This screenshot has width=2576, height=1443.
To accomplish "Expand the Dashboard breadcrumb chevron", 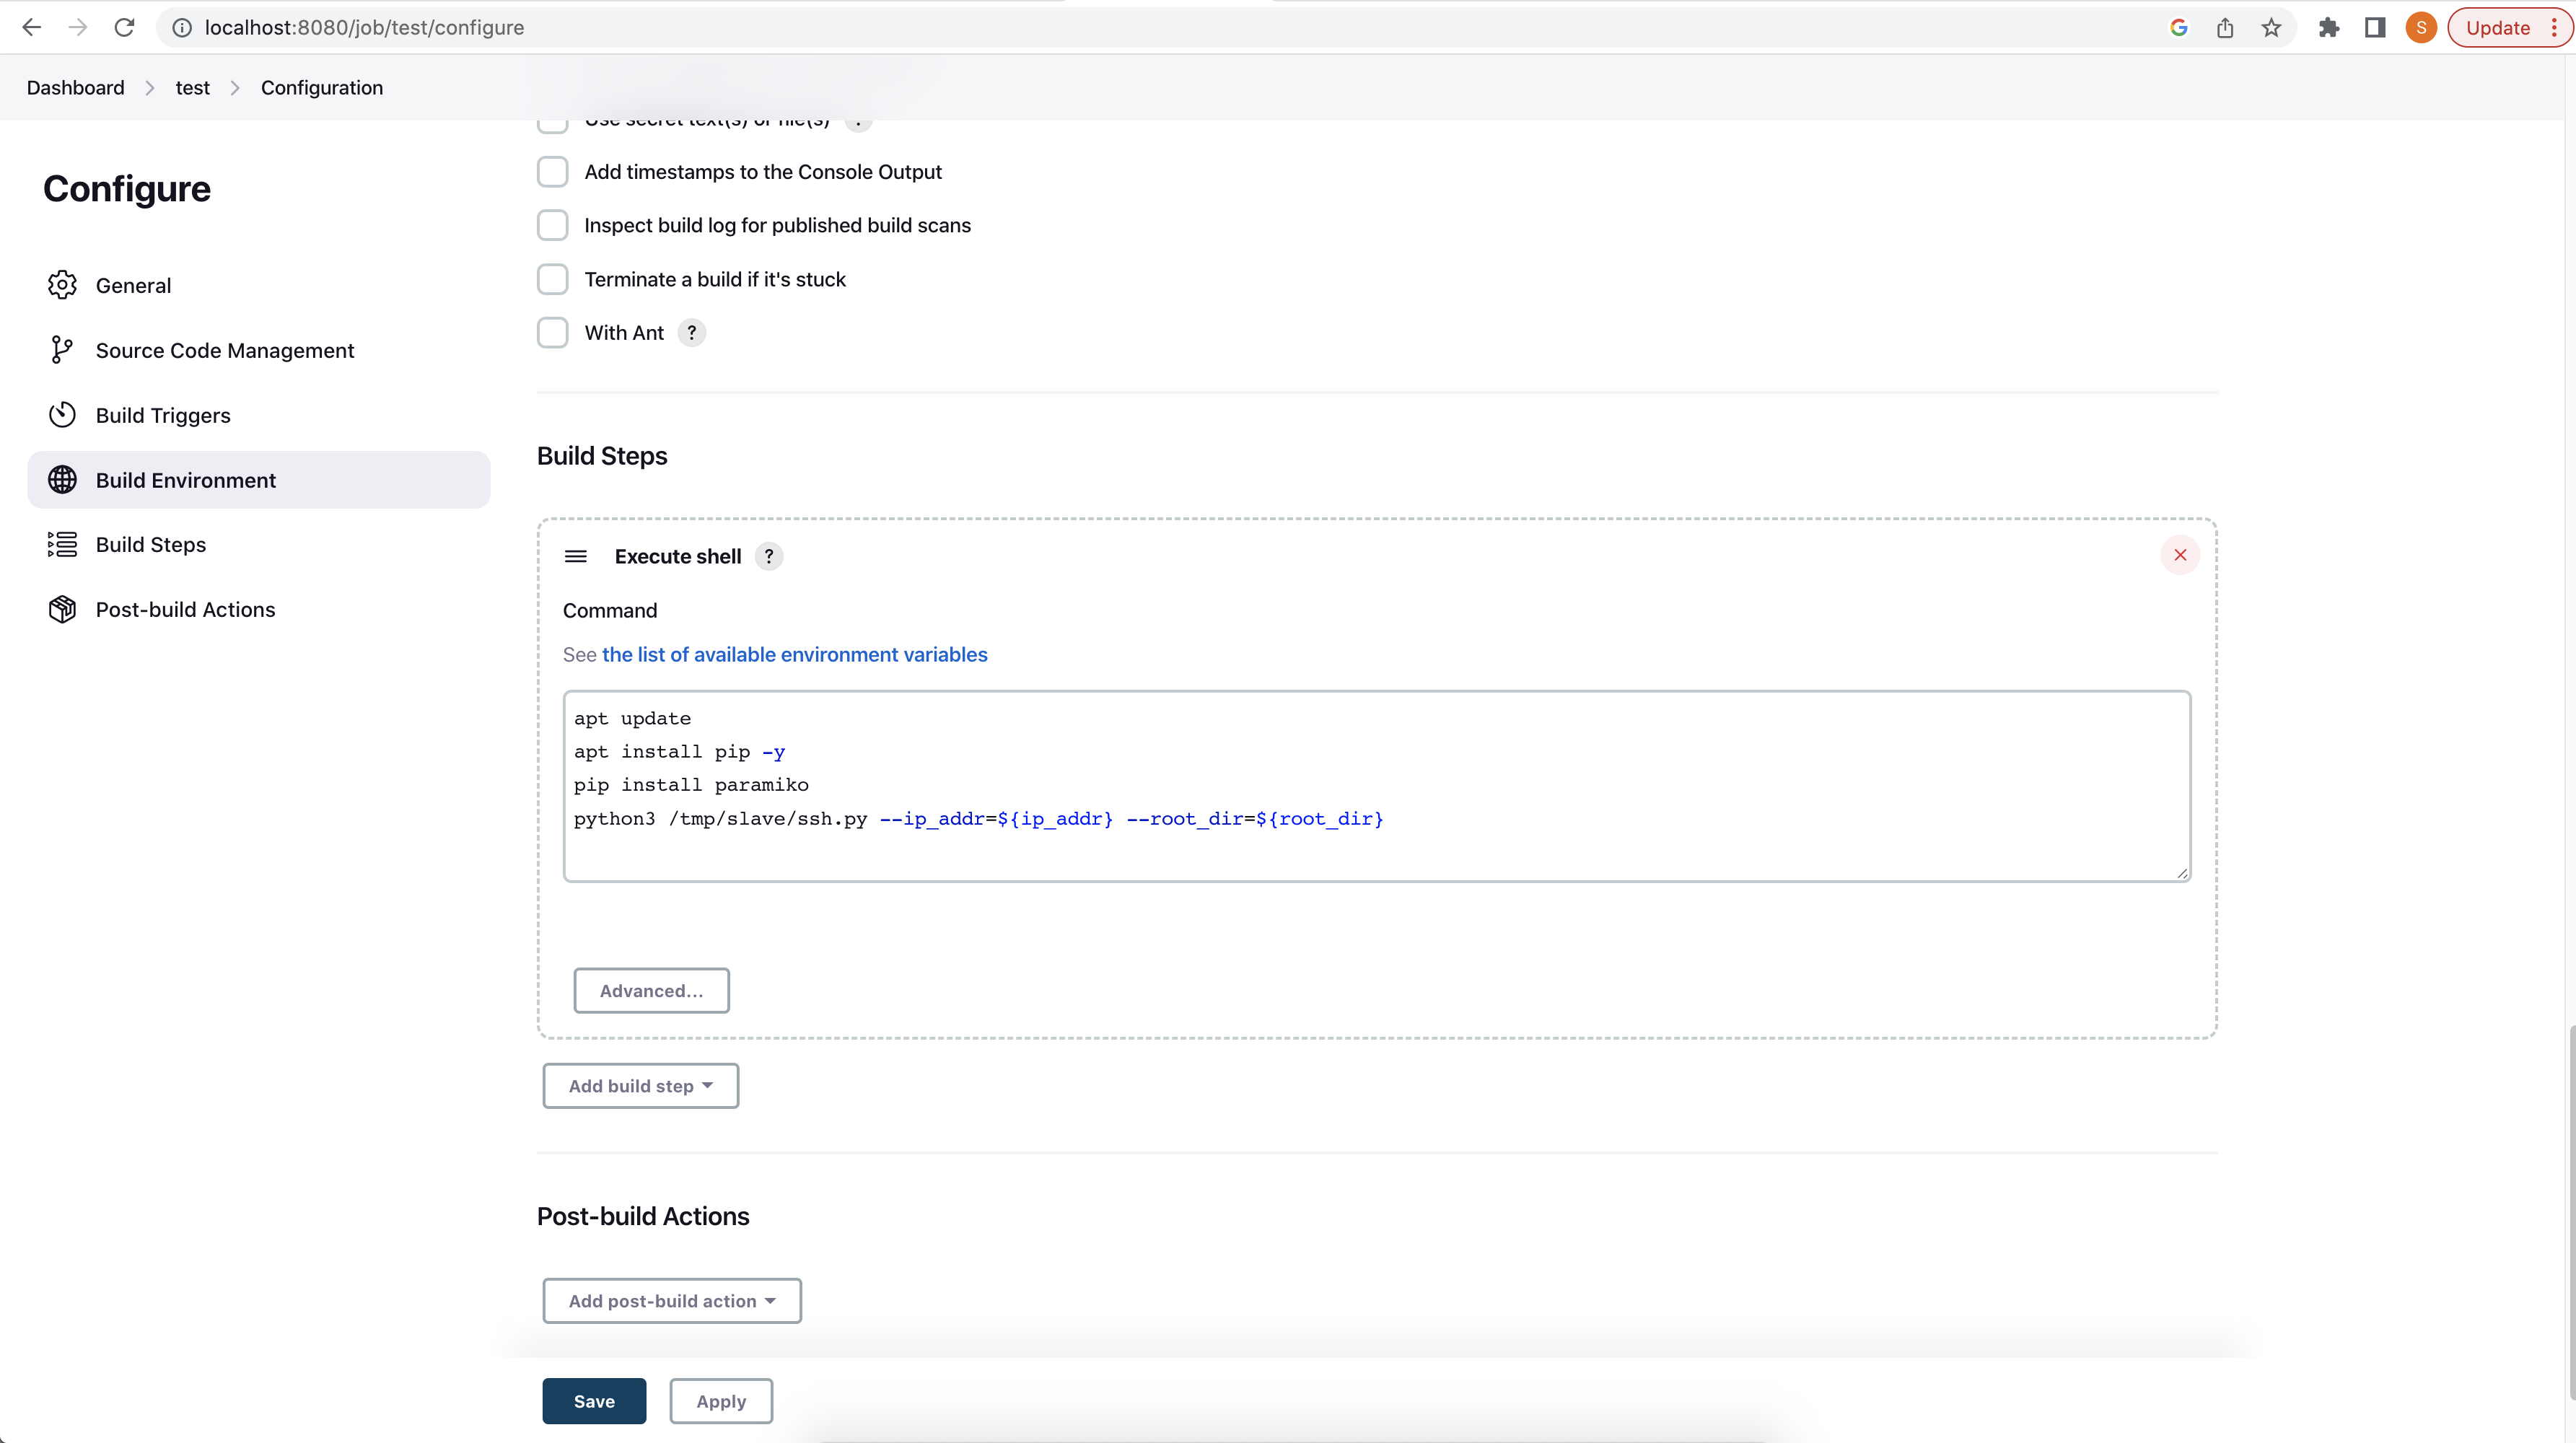I will [150, 88].
